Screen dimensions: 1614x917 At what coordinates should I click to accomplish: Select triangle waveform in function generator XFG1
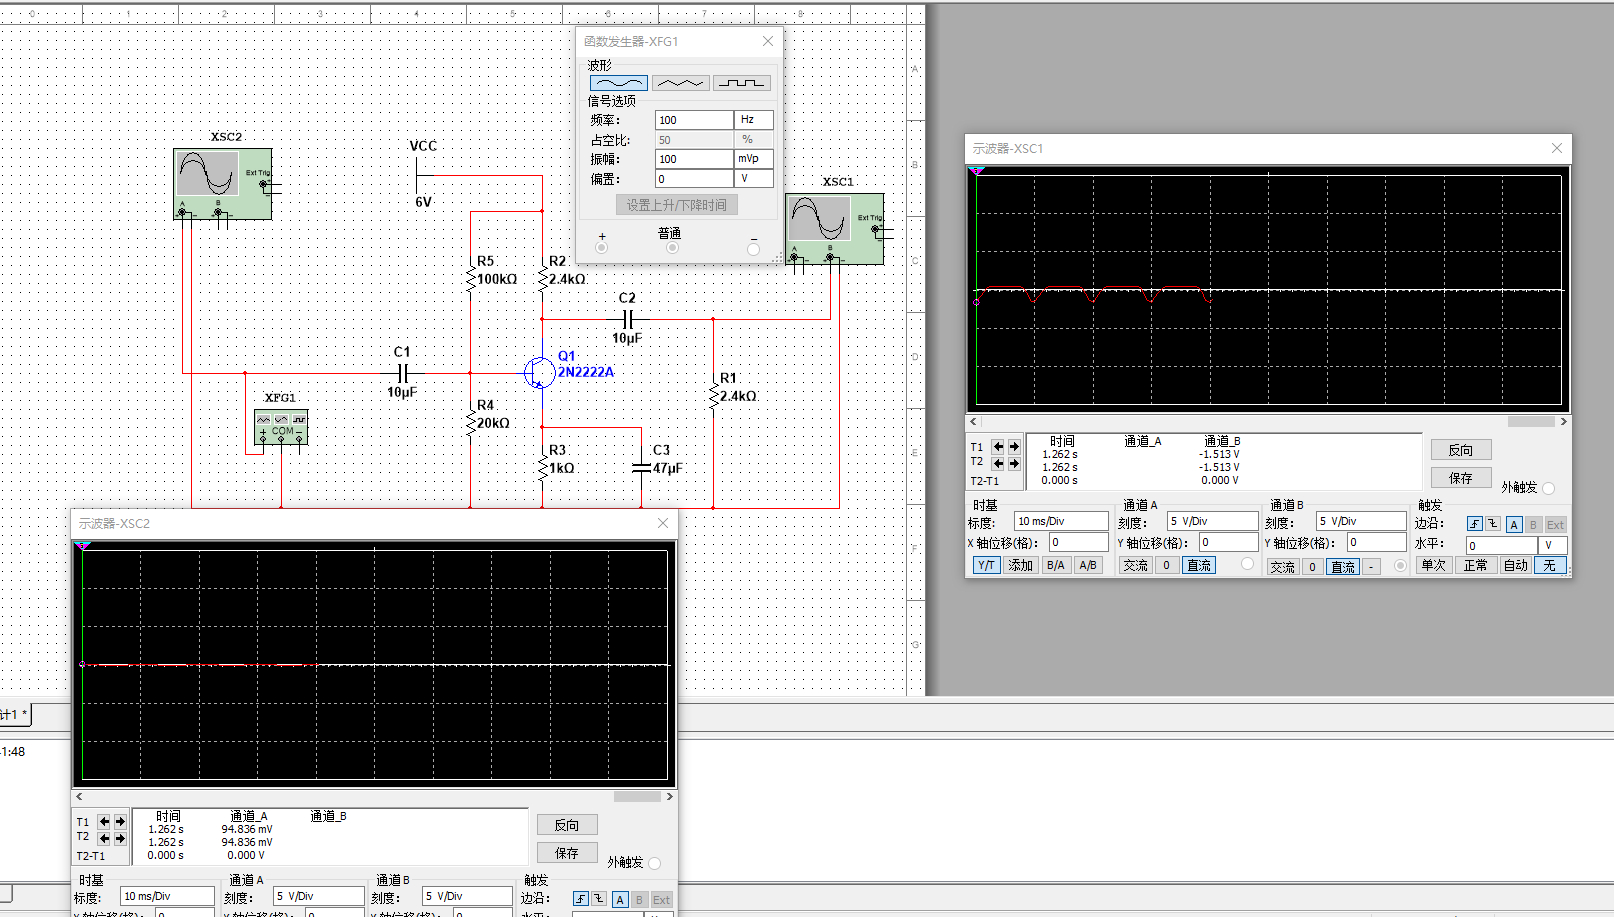point(680,83)
